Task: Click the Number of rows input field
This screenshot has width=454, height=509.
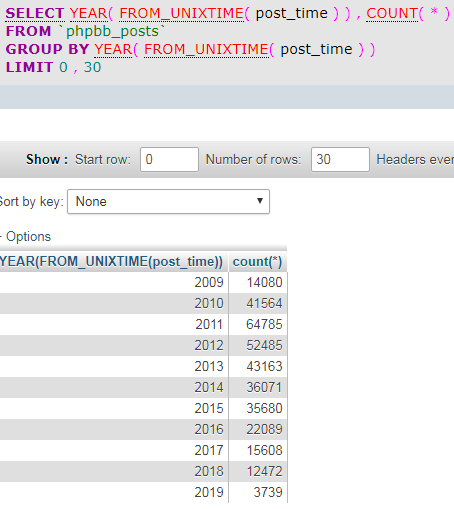Action: [340, 159]
